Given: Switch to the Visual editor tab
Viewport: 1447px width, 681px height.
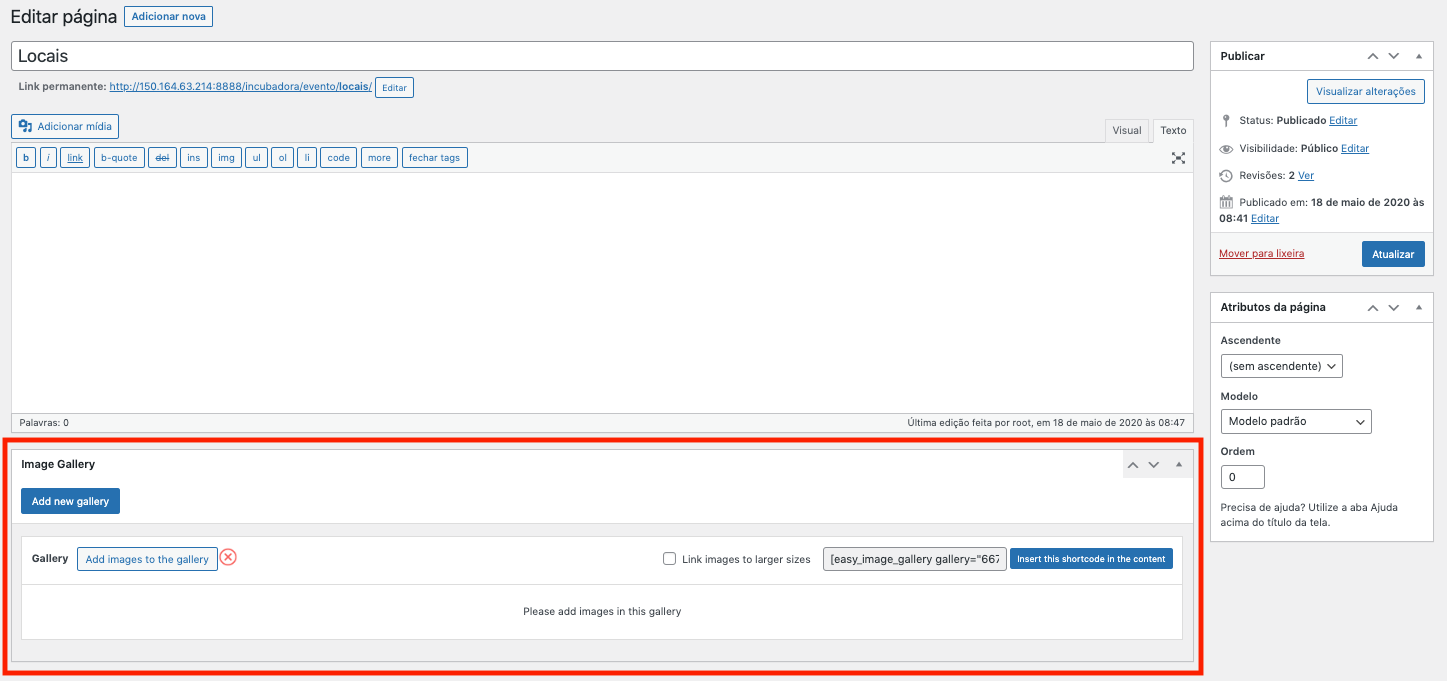Looking at the screenshot, I should point(1126,131).
